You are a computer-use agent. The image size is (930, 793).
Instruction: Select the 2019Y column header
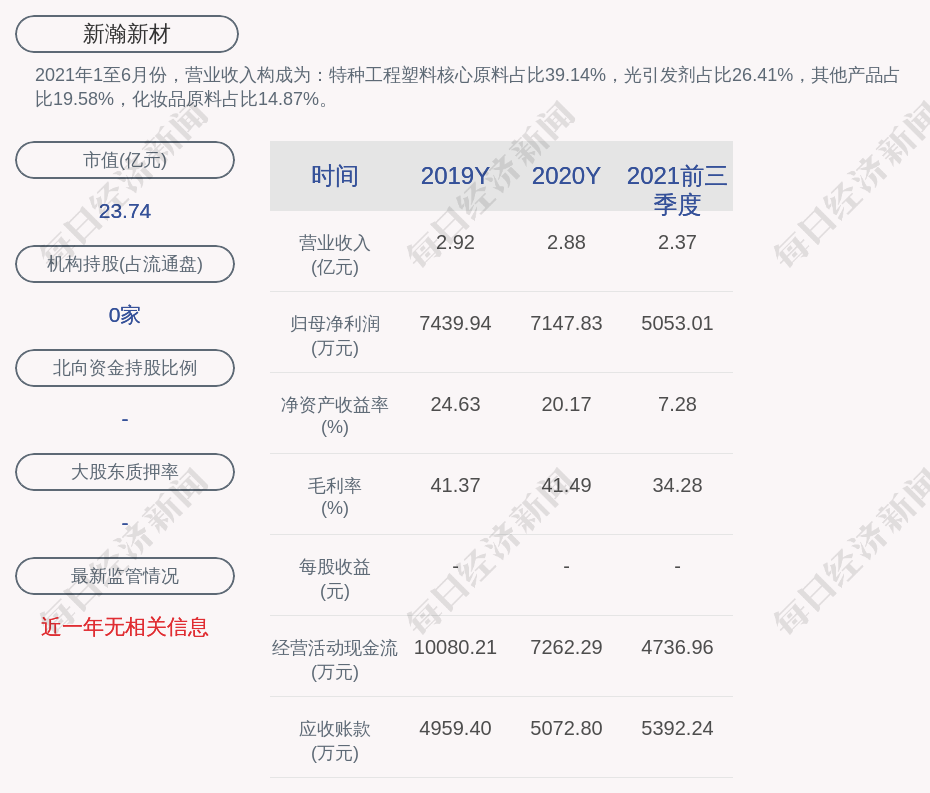point(455,176)
